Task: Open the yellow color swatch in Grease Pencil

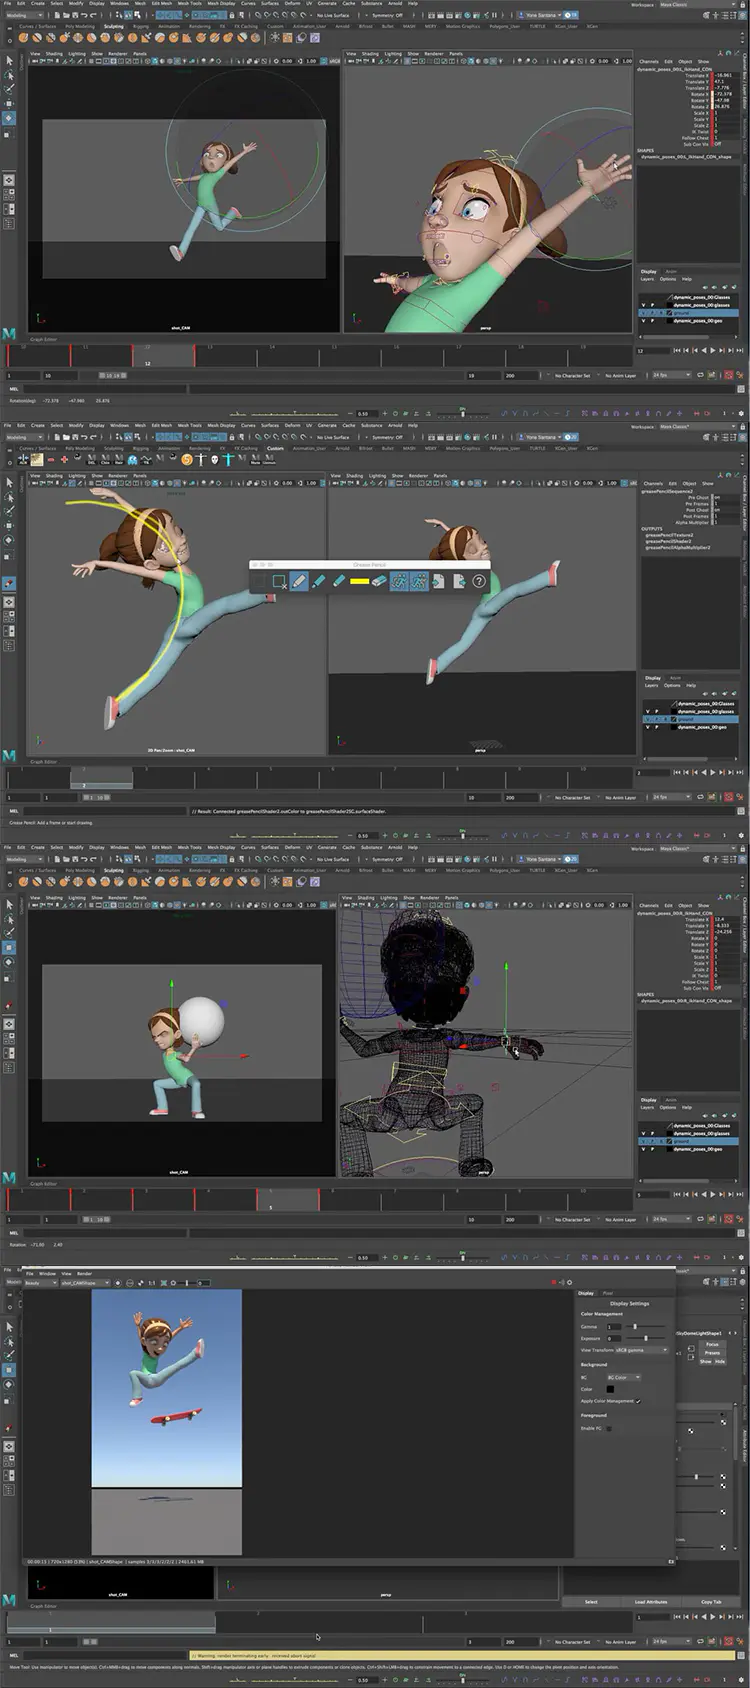Action: 359,581
